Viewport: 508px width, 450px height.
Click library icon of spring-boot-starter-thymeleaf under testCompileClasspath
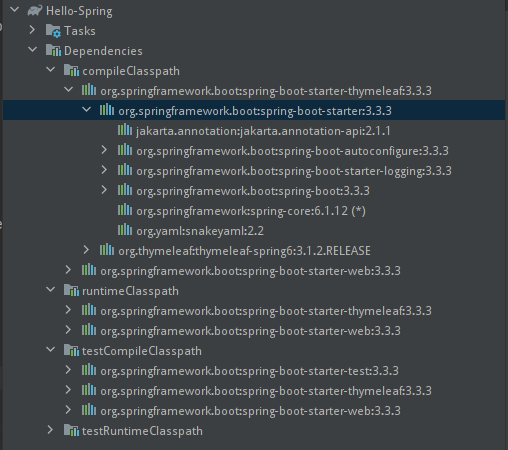pos(89,390)
